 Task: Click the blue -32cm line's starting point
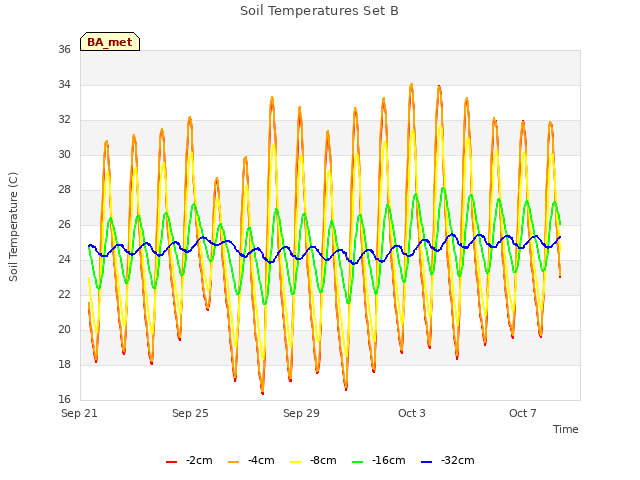pos(89,246)
